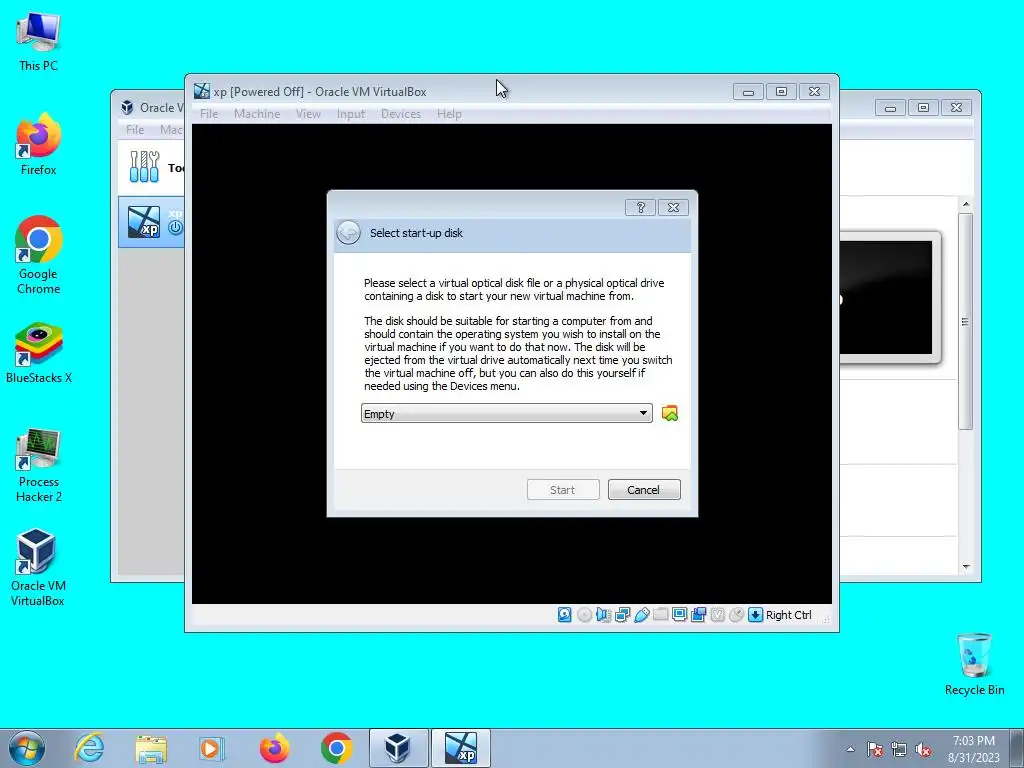Image resolution: width=1024 pixels, height=768 pixels.
Task: Click the keyboard capture host key icon
Action: click(x=755, y=615)
